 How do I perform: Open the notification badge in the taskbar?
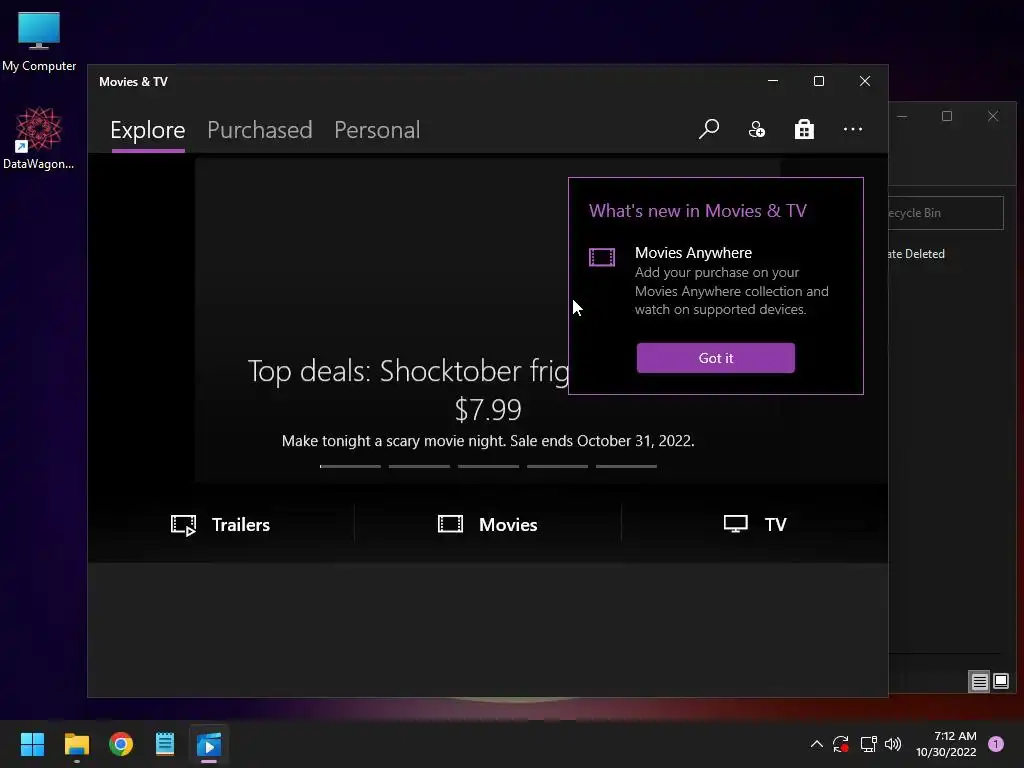coord(996,744)
